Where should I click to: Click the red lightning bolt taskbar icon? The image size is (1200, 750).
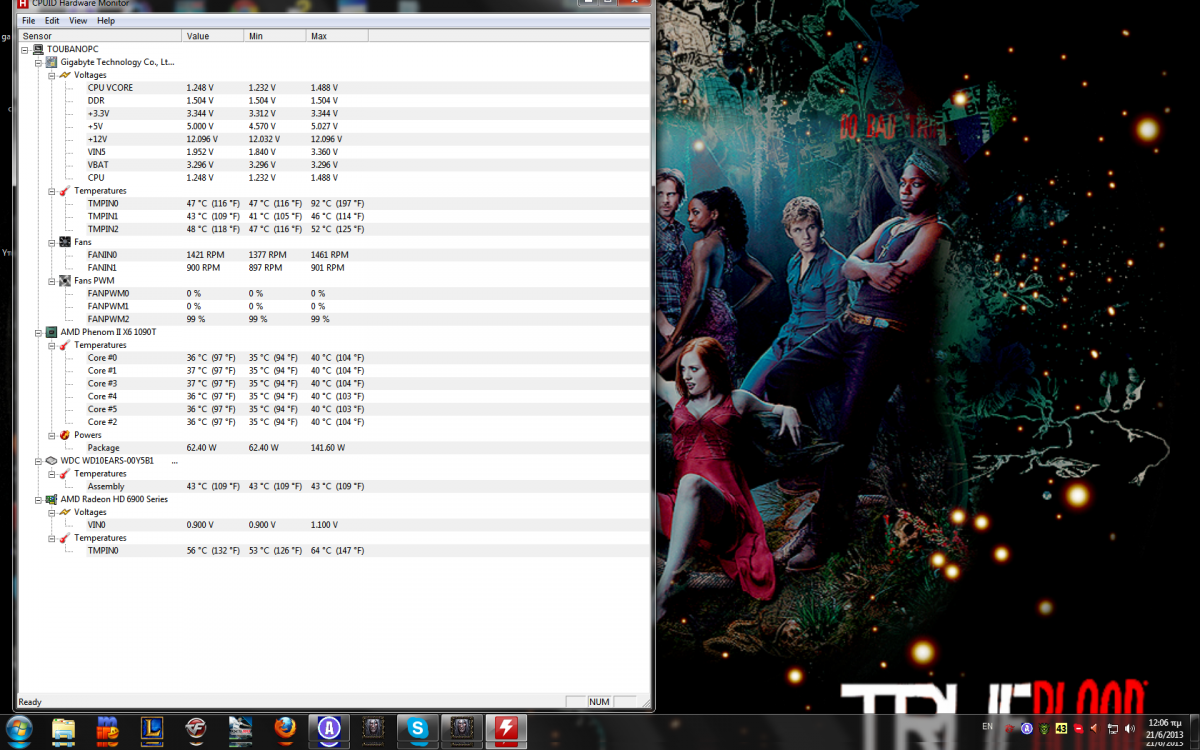(x=506, y=729)
